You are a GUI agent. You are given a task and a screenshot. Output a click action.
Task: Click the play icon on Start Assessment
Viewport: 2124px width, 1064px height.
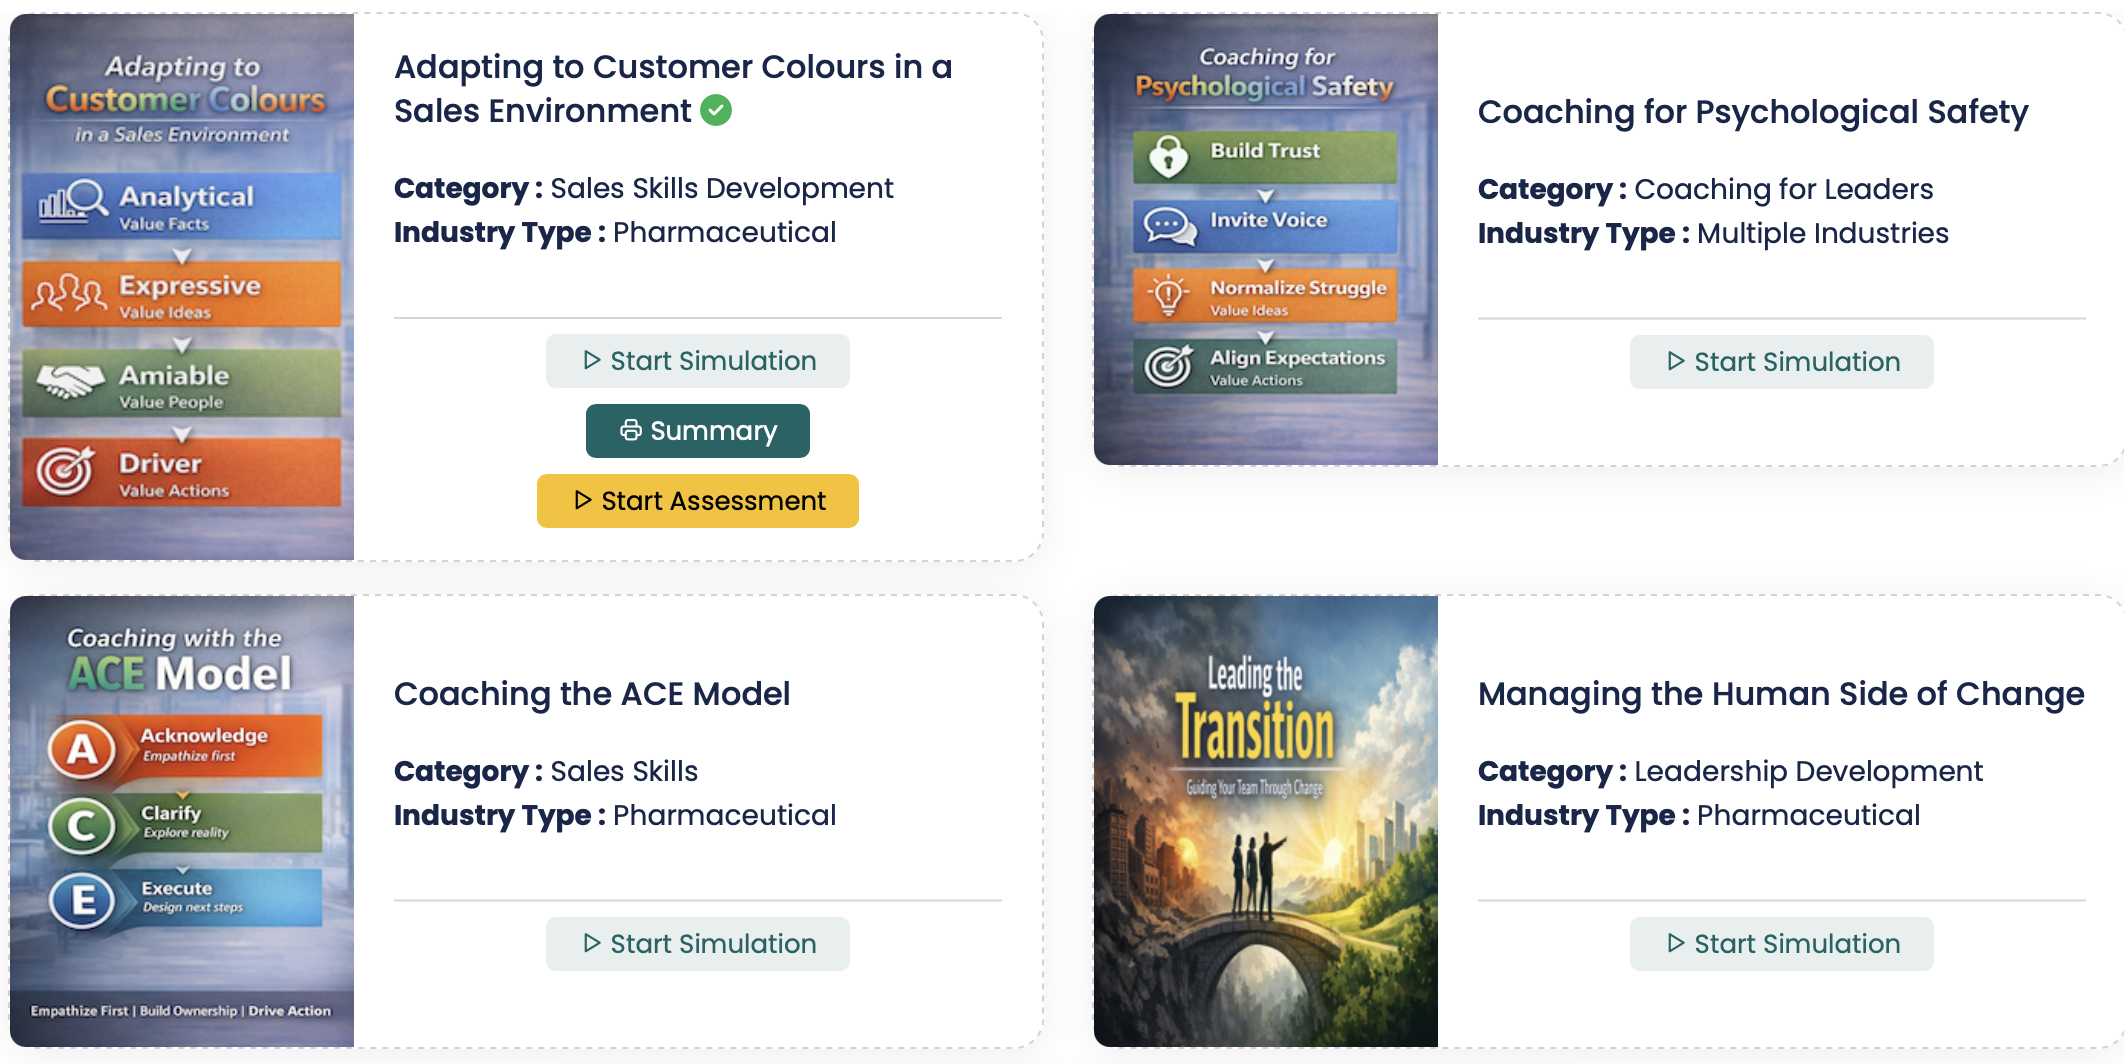tap(583, 500)
